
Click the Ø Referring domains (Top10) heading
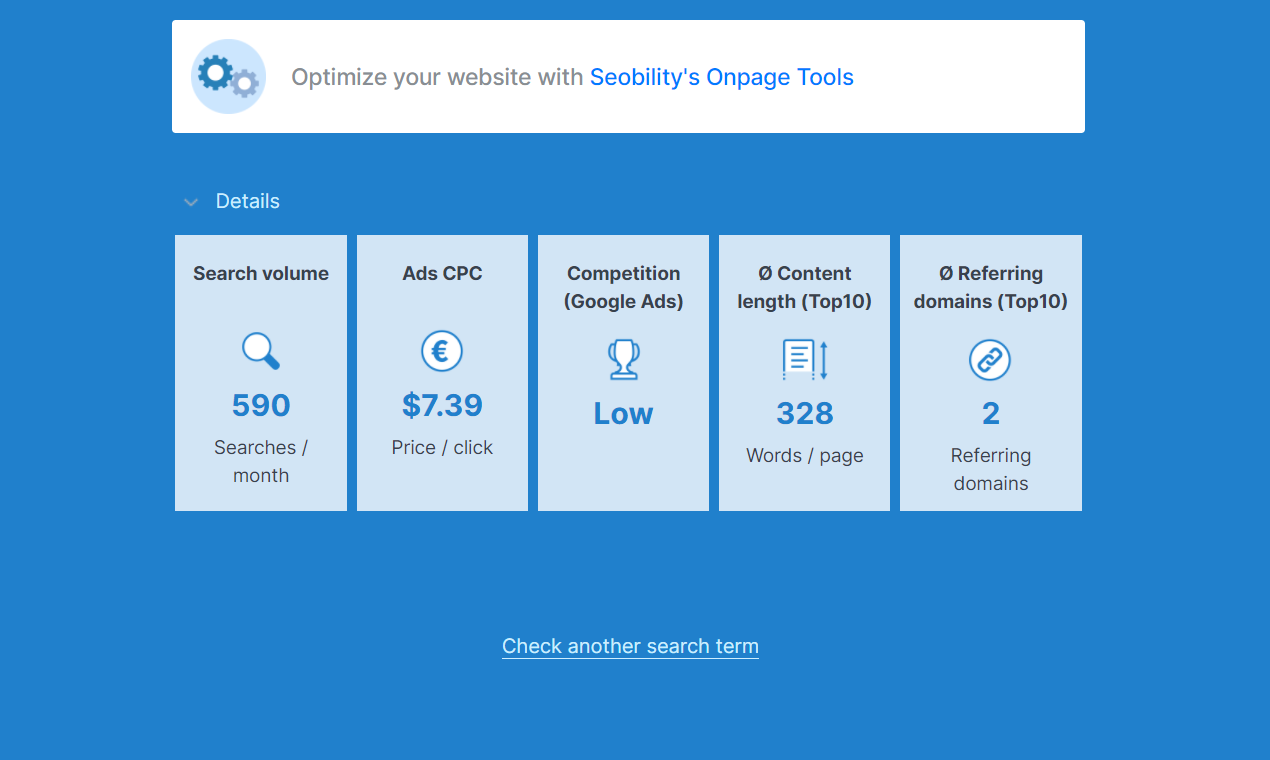[x=990, y=287]
